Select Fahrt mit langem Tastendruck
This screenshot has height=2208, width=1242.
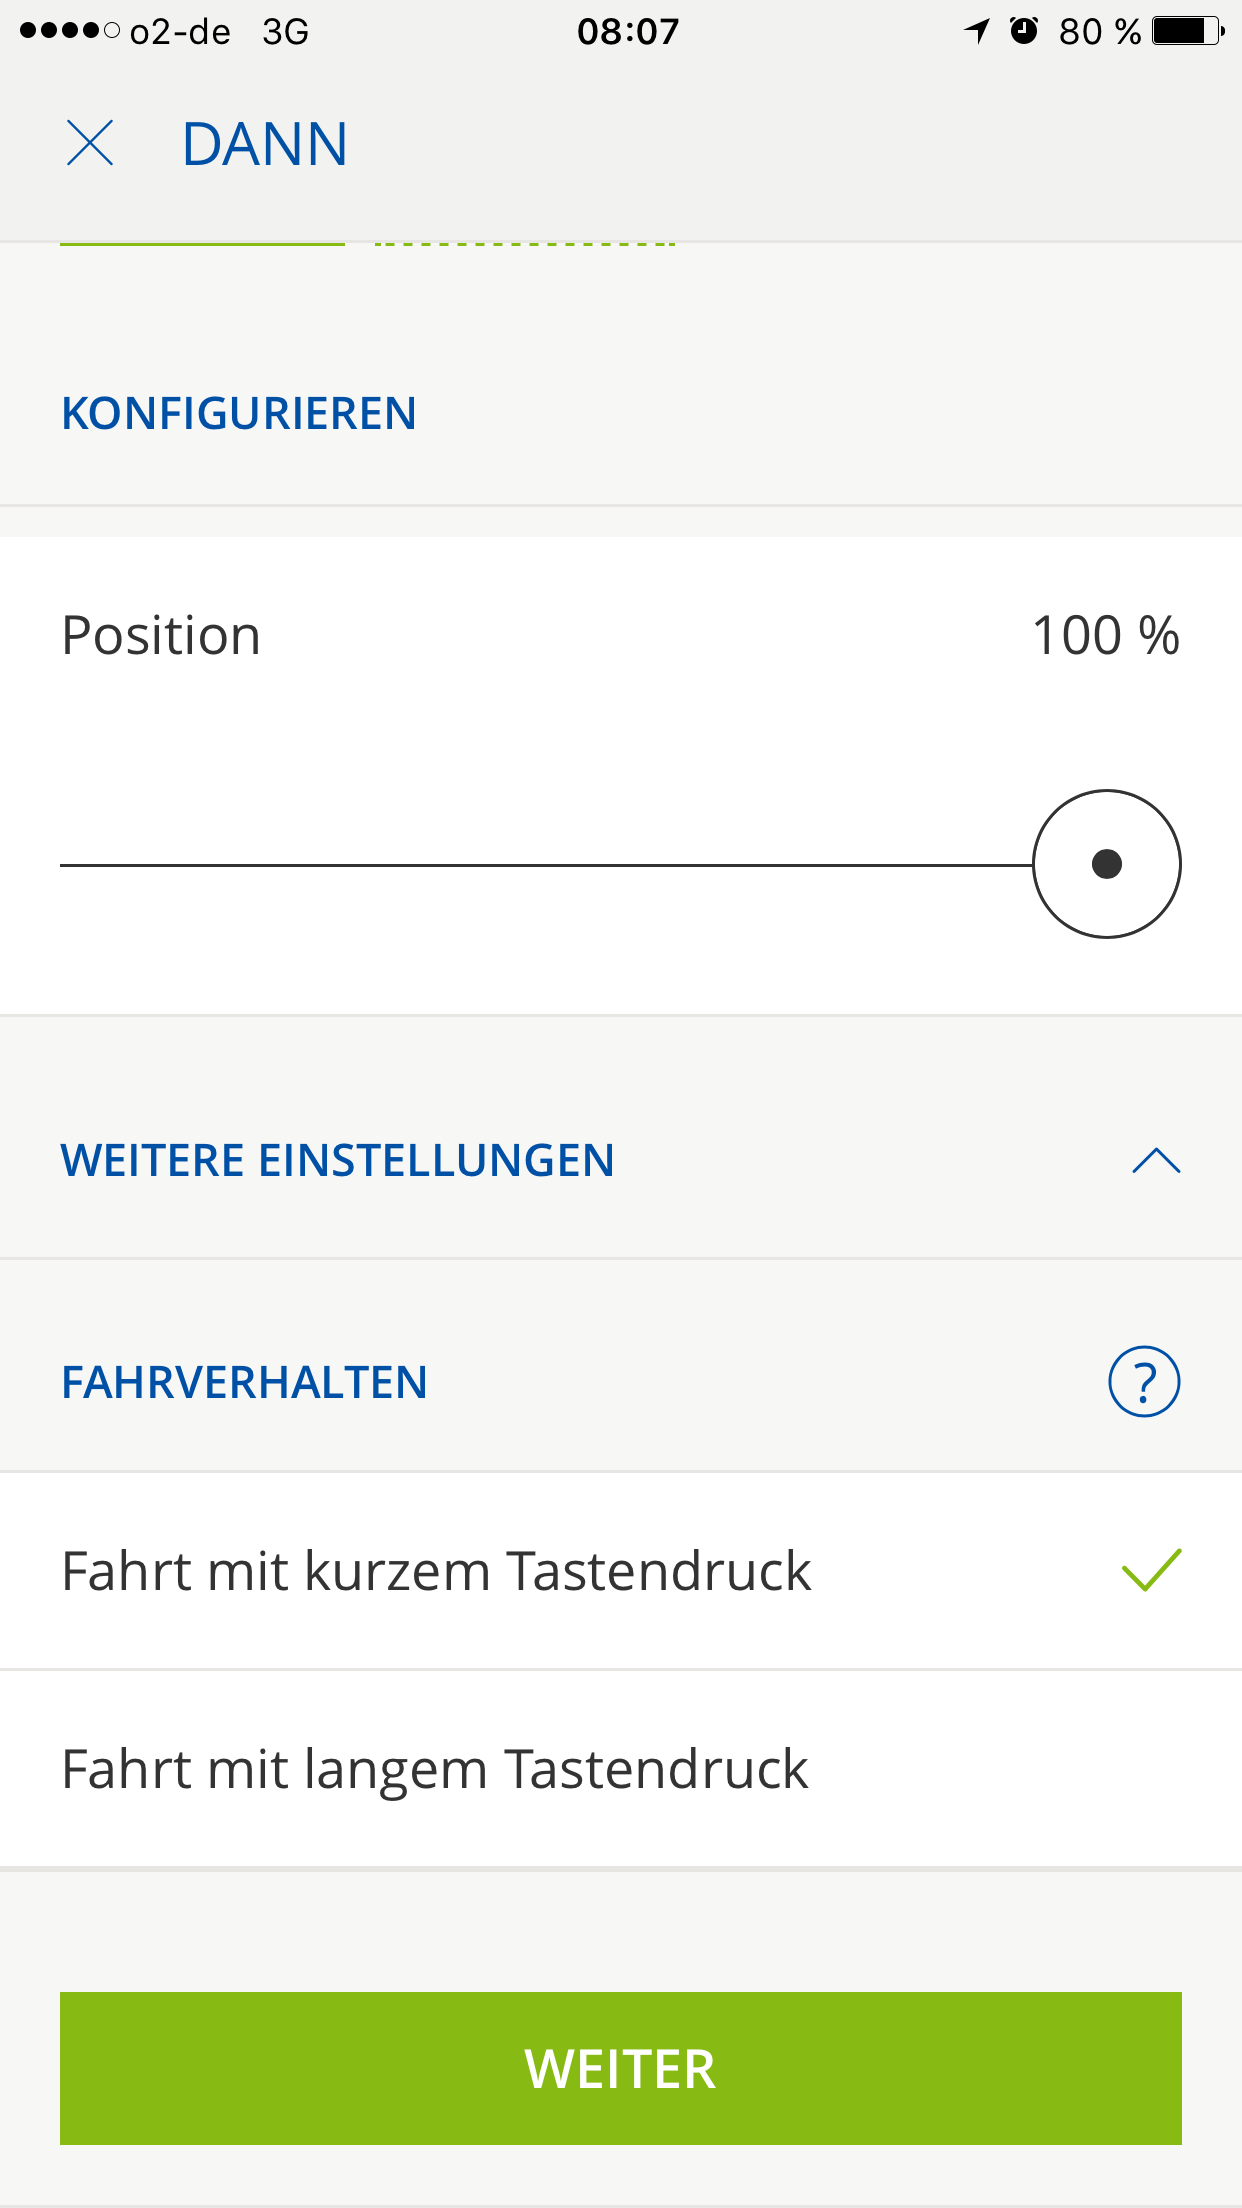tap(435, 1769)
